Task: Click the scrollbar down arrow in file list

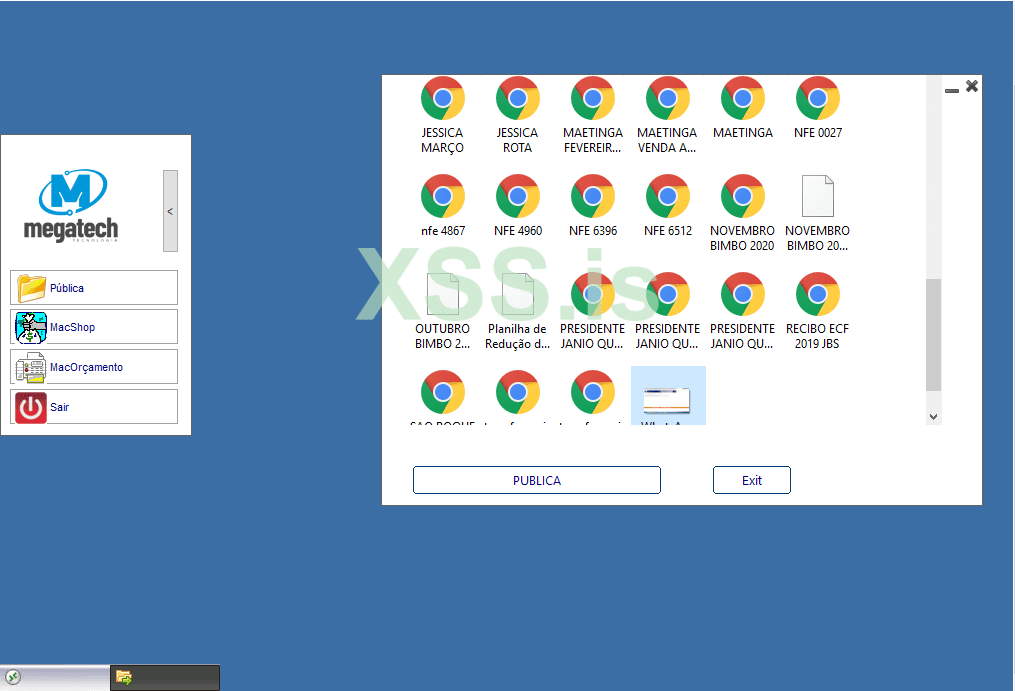Action: click(x=933, y=416)
